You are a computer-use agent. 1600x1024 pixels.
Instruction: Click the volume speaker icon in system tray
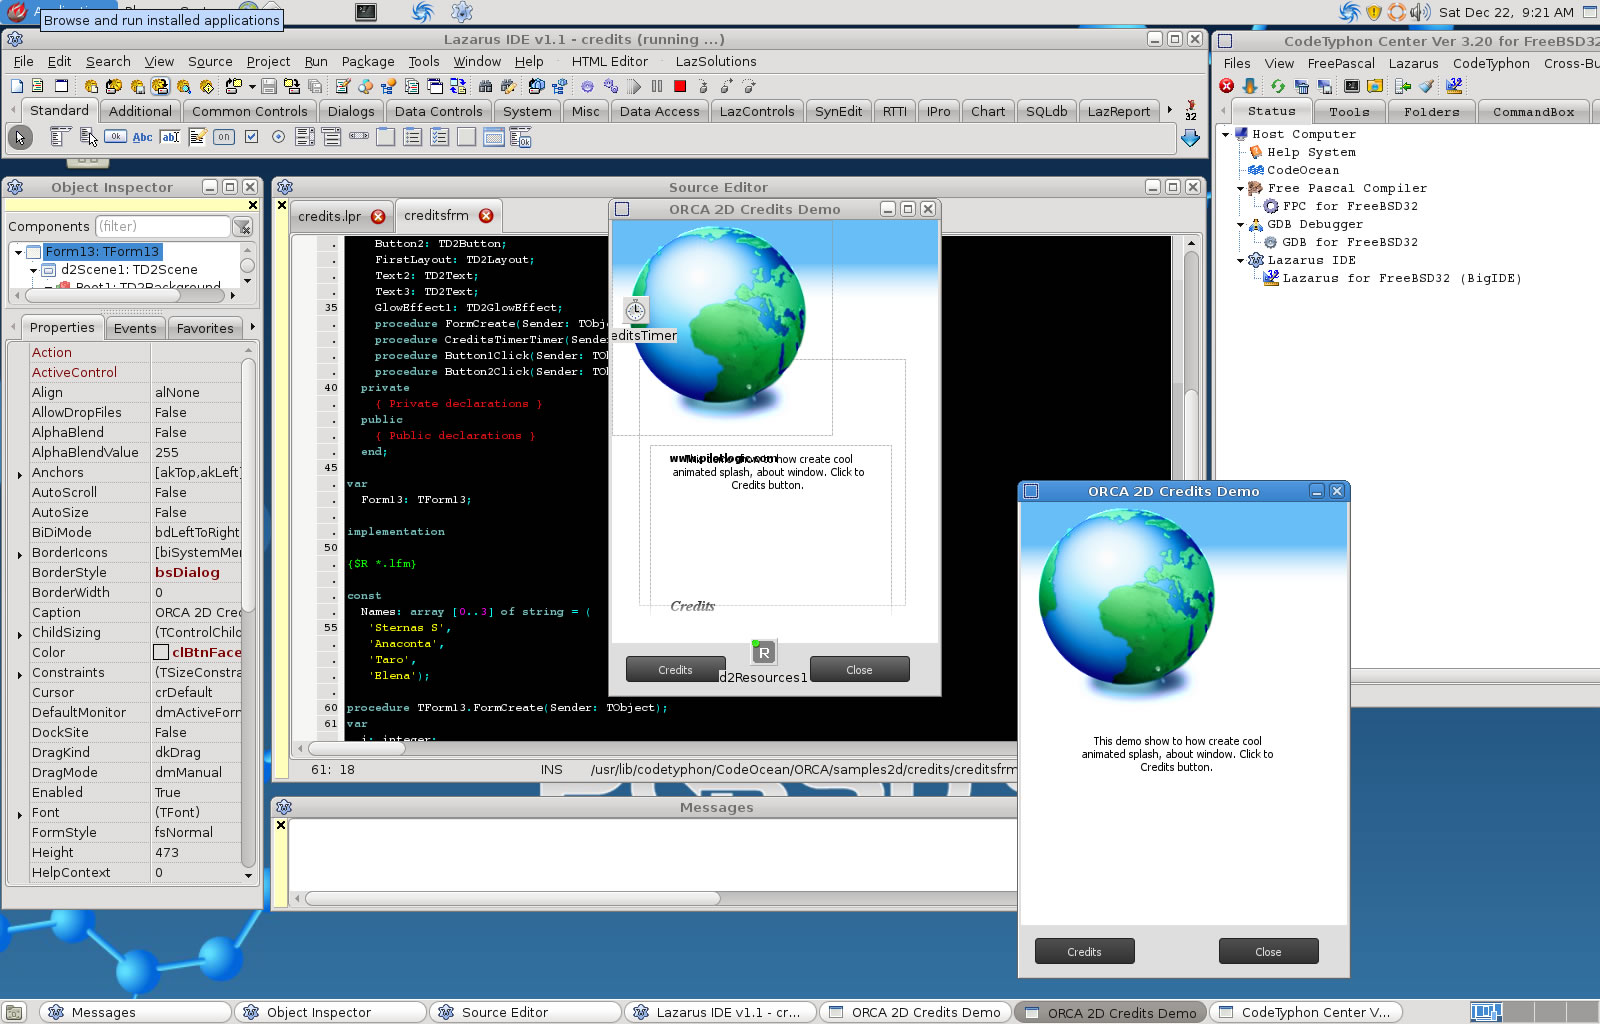click(1420, 12)
